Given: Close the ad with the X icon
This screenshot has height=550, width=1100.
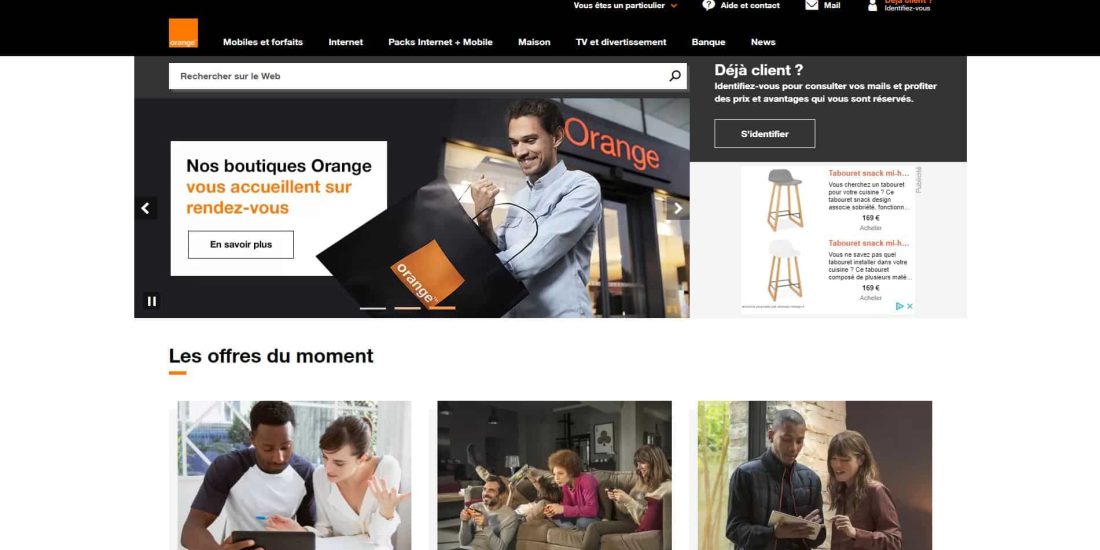Looking at the screenshot, I should tap(910, 306).
